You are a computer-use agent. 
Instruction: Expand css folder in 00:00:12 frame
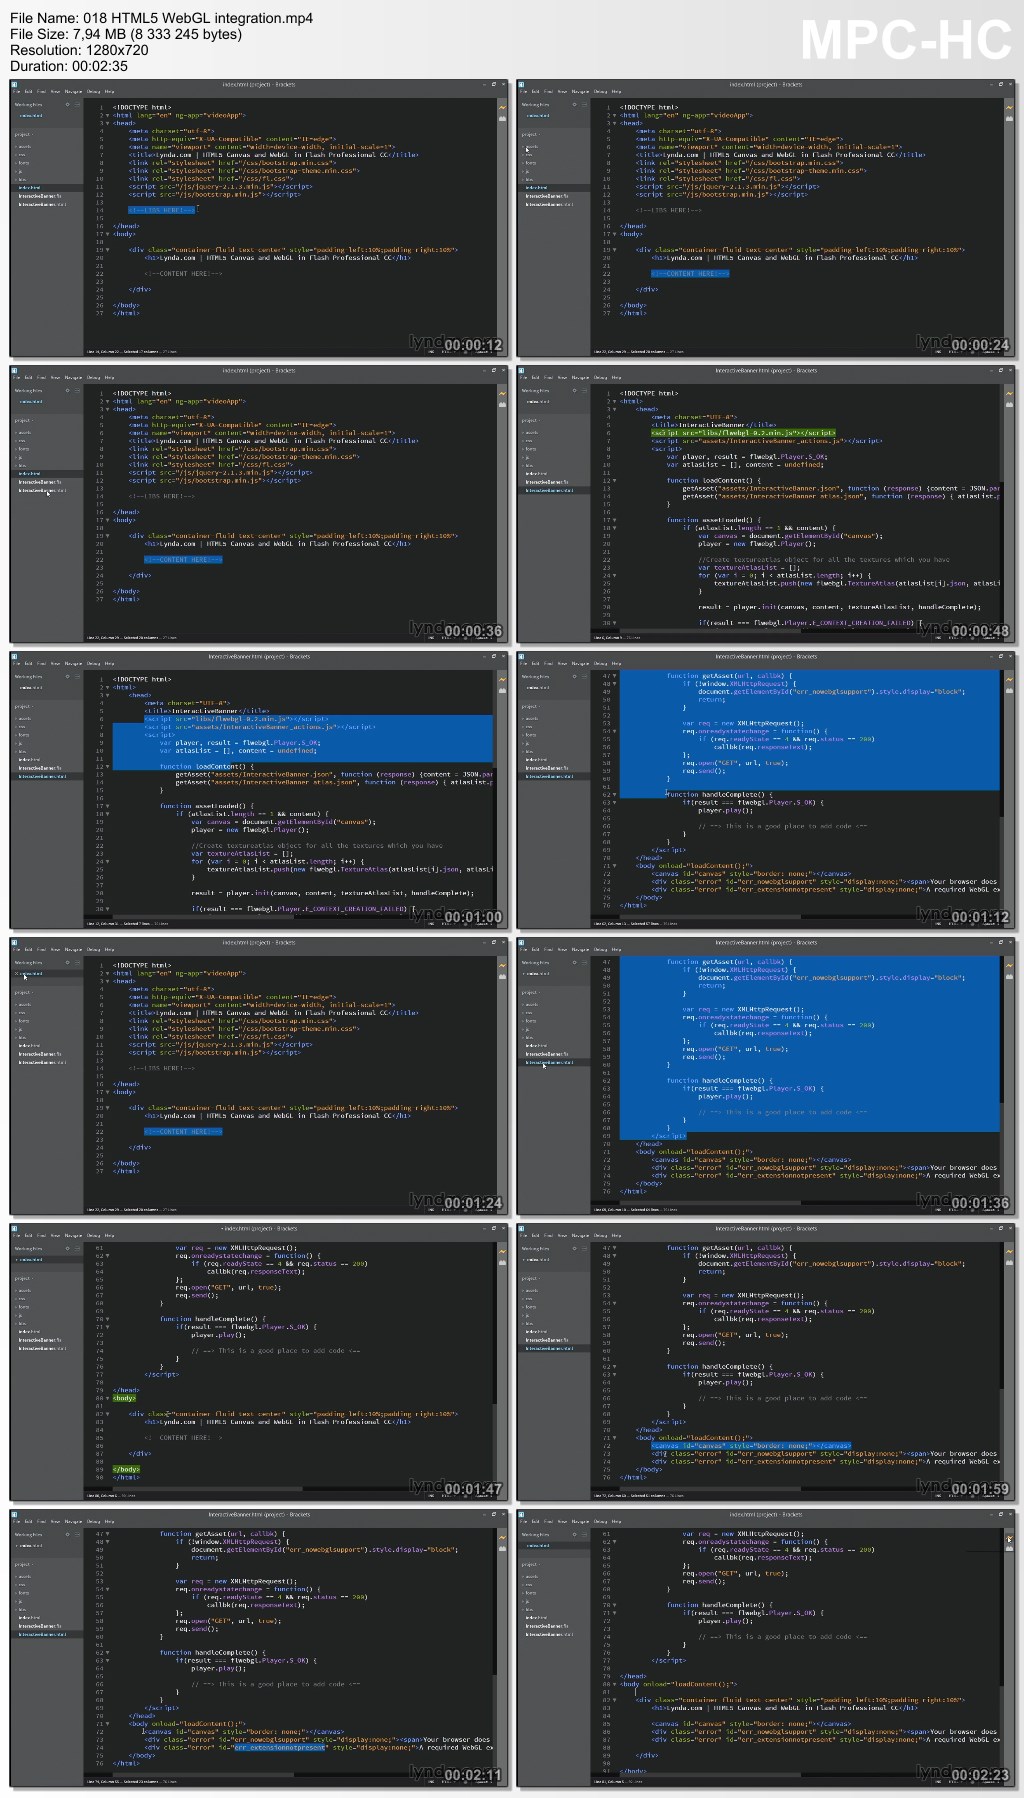22,155
